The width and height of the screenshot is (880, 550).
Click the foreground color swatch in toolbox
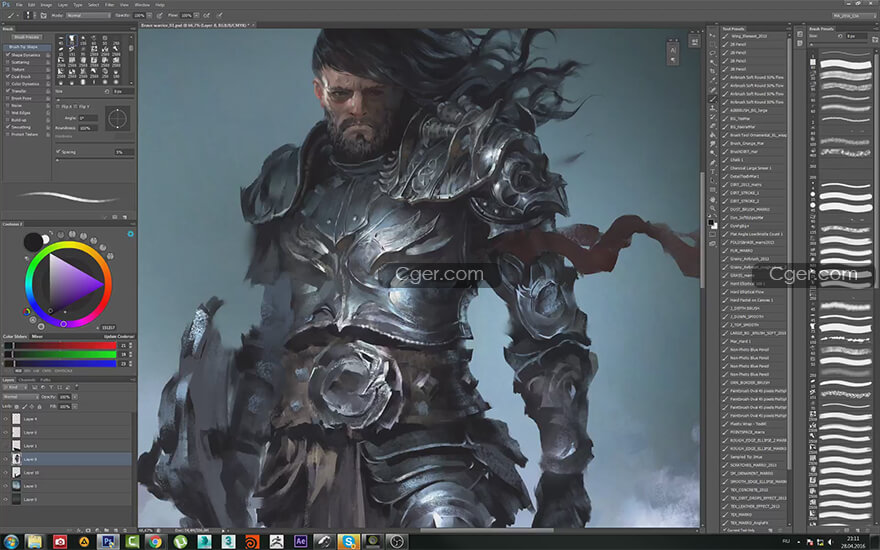pyautogui.click(x=711, y=223)
